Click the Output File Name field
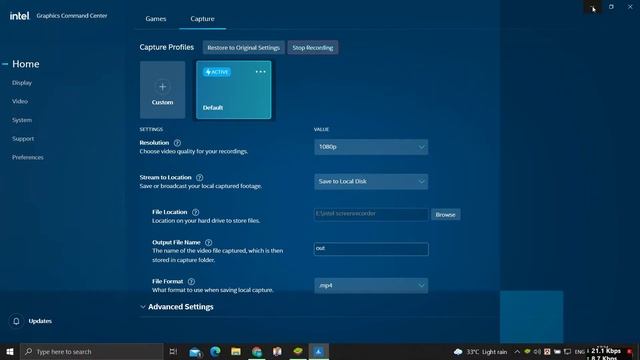This screenshot has width=640, height=360. coord(371,249)
